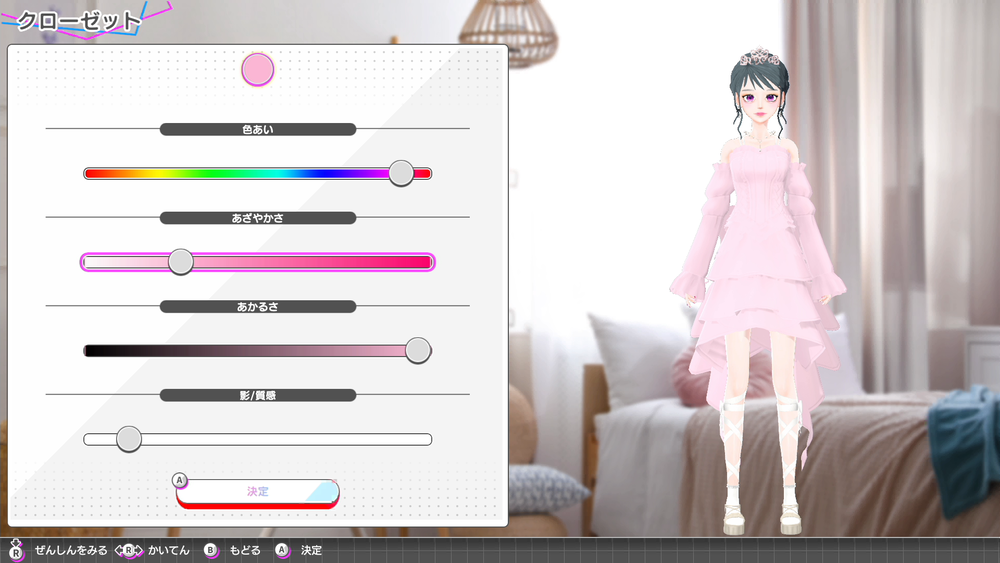The image size is (1000, 563).
Task: Click the もどる label in the bottom bar
Action: (245, 550)
